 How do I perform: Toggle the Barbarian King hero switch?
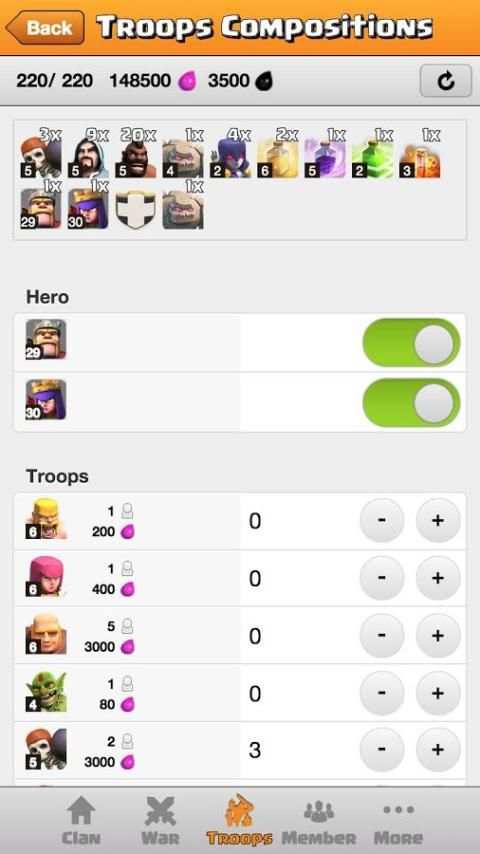[411, 343]
